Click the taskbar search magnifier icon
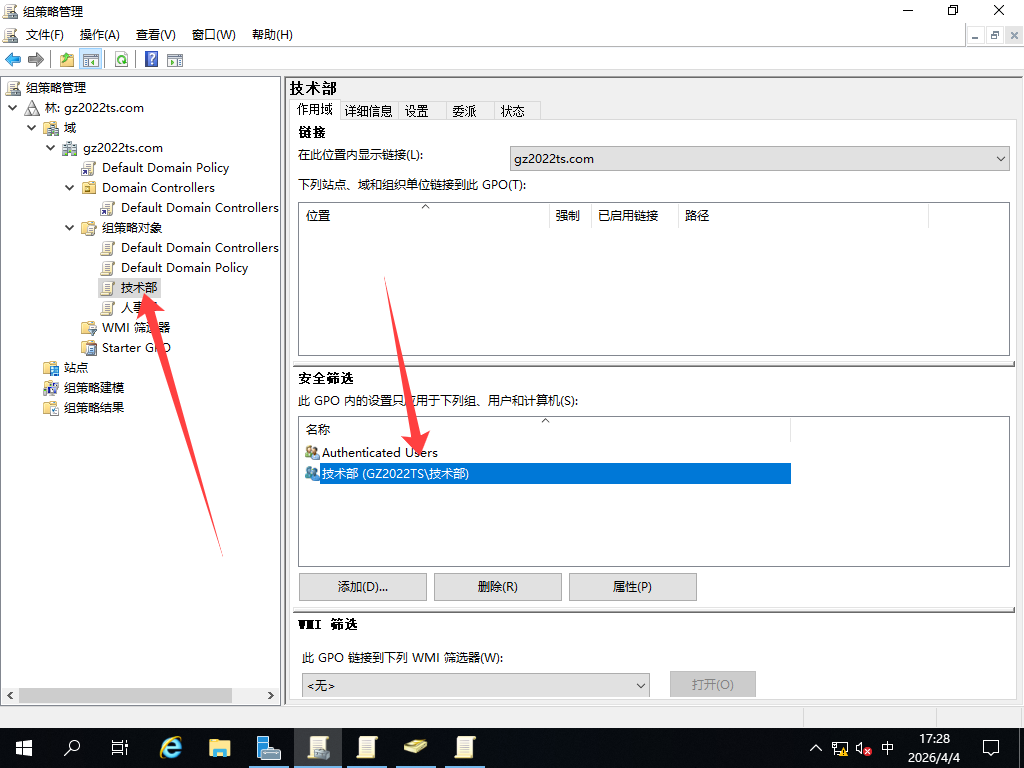1024x768 pixels. click(72, 747)
